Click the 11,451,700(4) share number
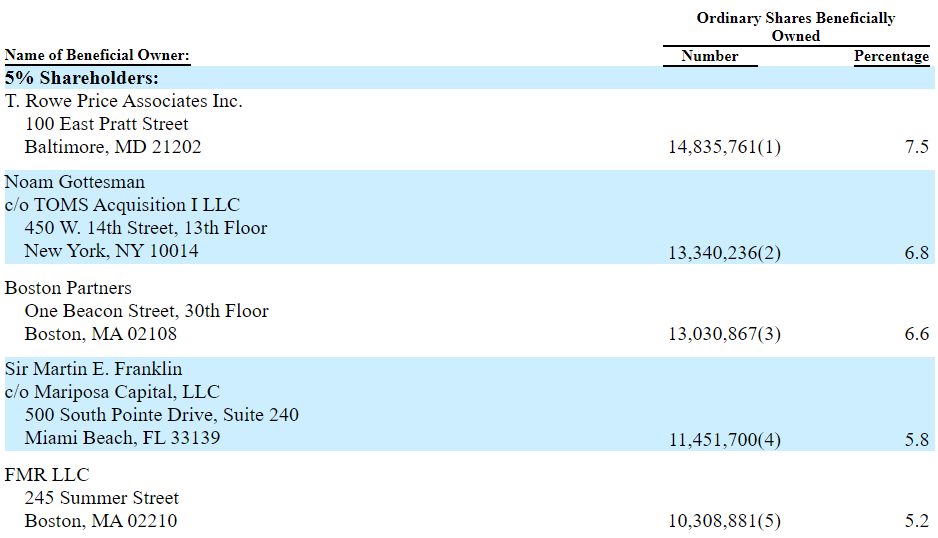This screenshot has height=538, width=938. click(x=724, y=439)
